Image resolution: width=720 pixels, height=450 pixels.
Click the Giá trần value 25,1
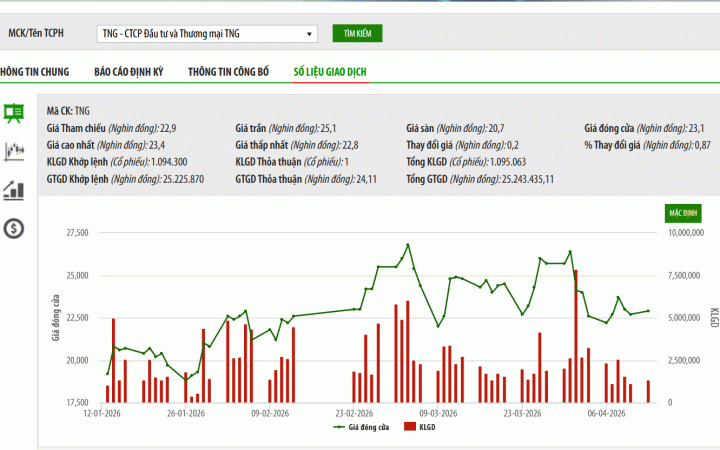point(328,128)
